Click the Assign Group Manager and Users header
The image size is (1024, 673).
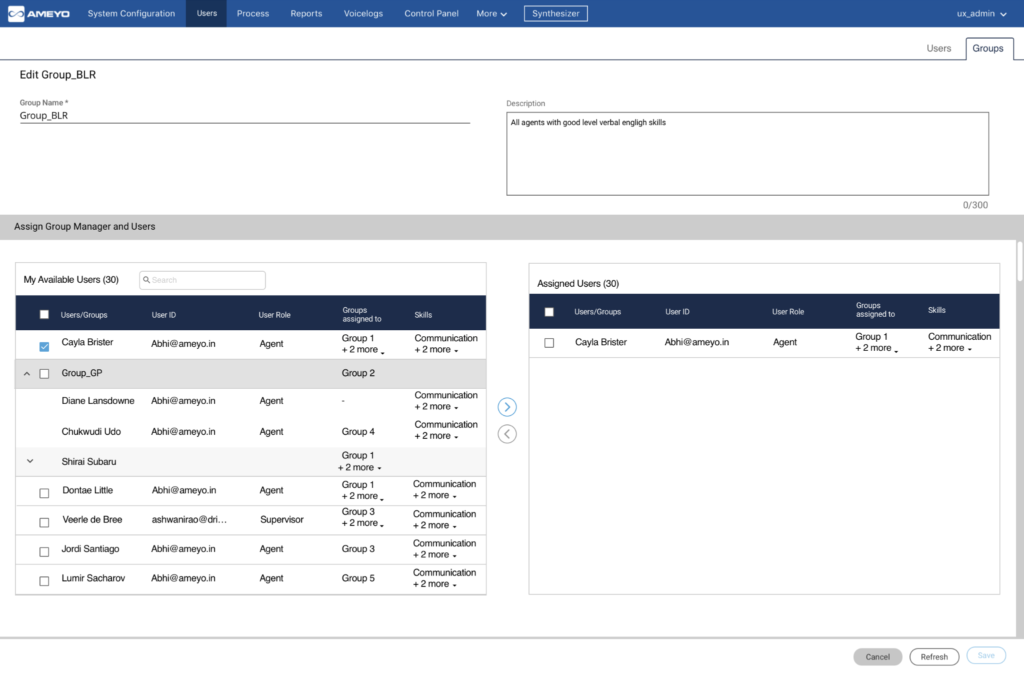(x=85, y=227)
